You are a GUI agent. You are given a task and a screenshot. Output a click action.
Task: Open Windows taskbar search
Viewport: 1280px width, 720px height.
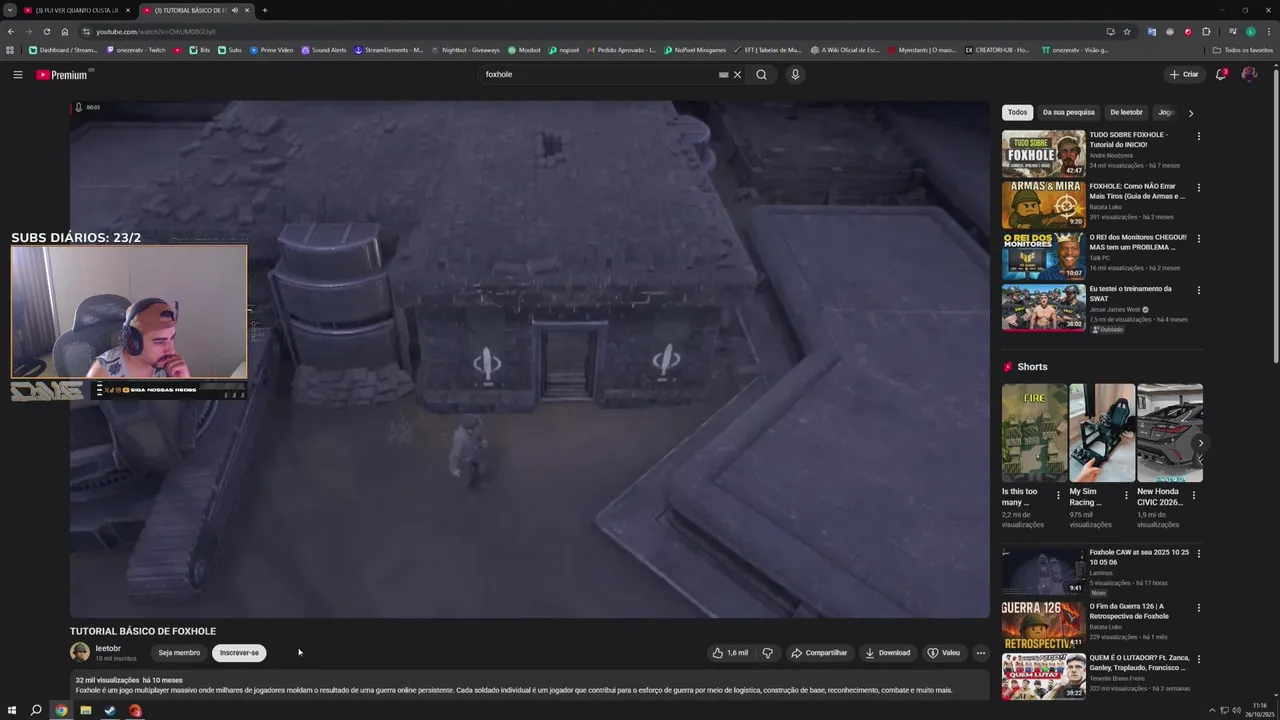36,711
